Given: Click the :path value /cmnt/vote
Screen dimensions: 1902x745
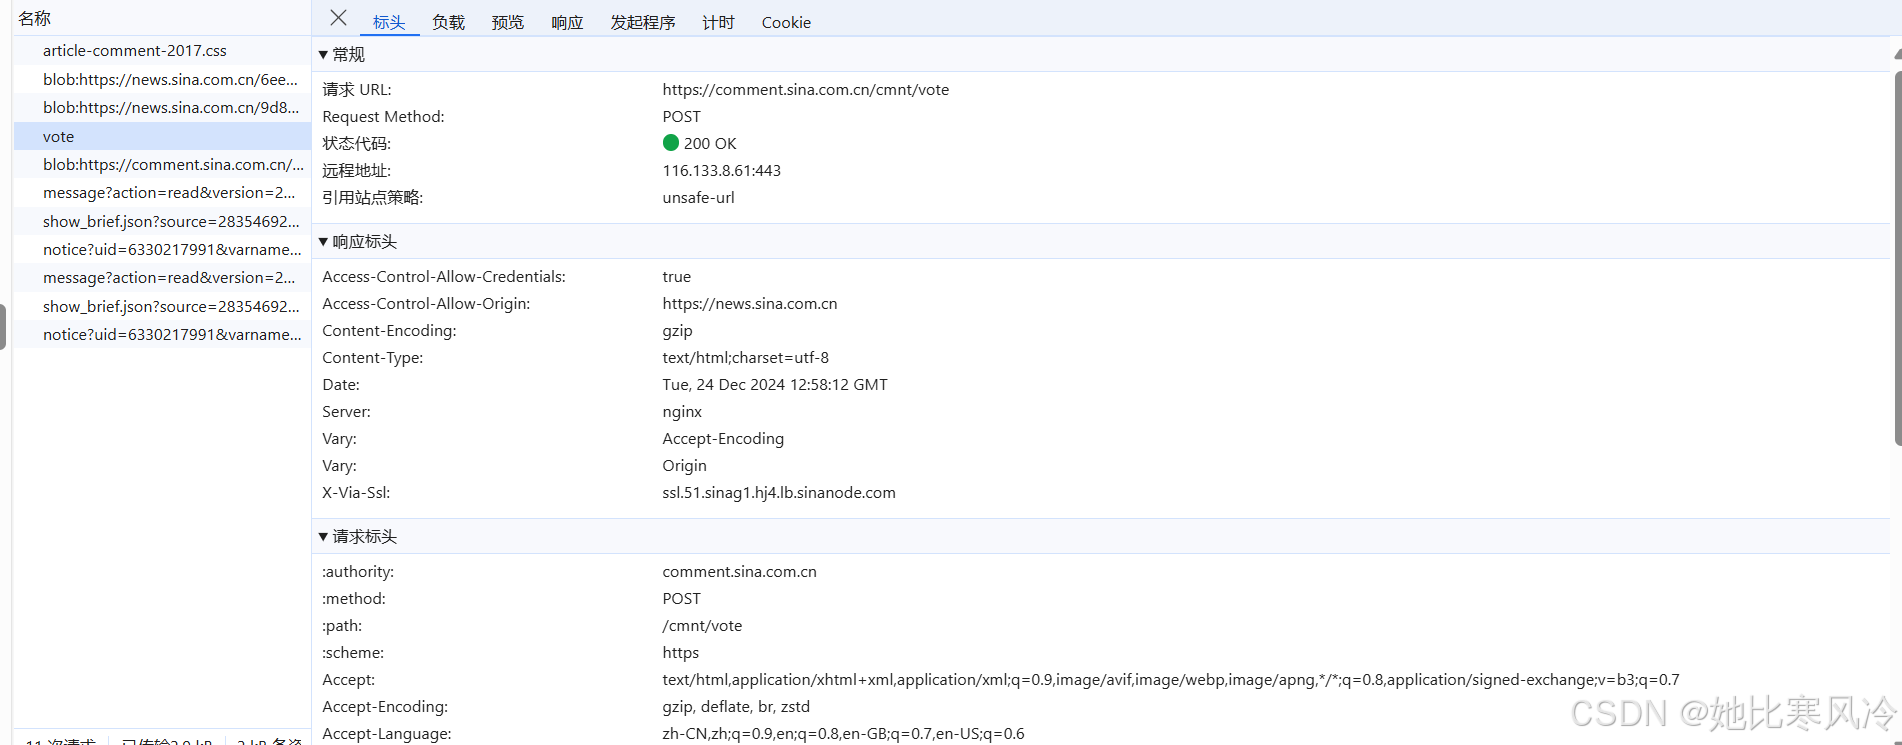Looking at the screenshot, I should [x=702, y=625].
